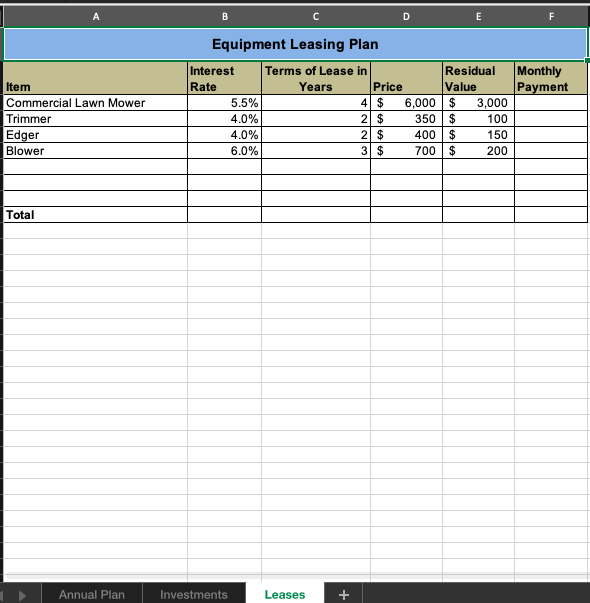Select column D header
This screenshot has height=603, width=590.
pyautogui.click(x=406, y=17)
